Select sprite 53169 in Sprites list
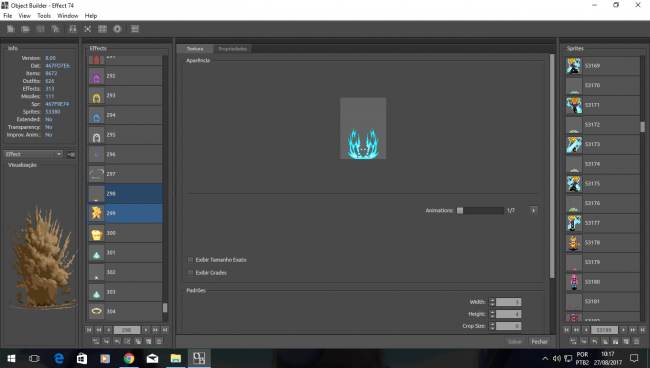This screenshot has height=368, width=650. 602,65
